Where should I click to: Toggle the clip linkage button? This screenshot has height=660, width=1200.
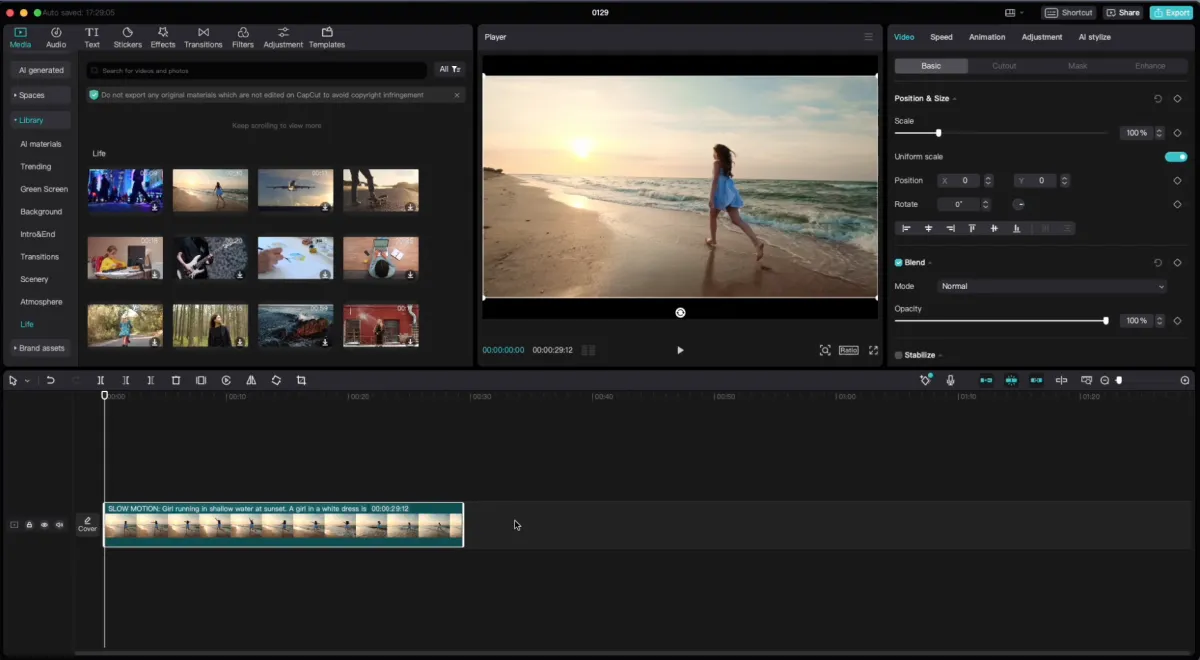(1036, 380)
